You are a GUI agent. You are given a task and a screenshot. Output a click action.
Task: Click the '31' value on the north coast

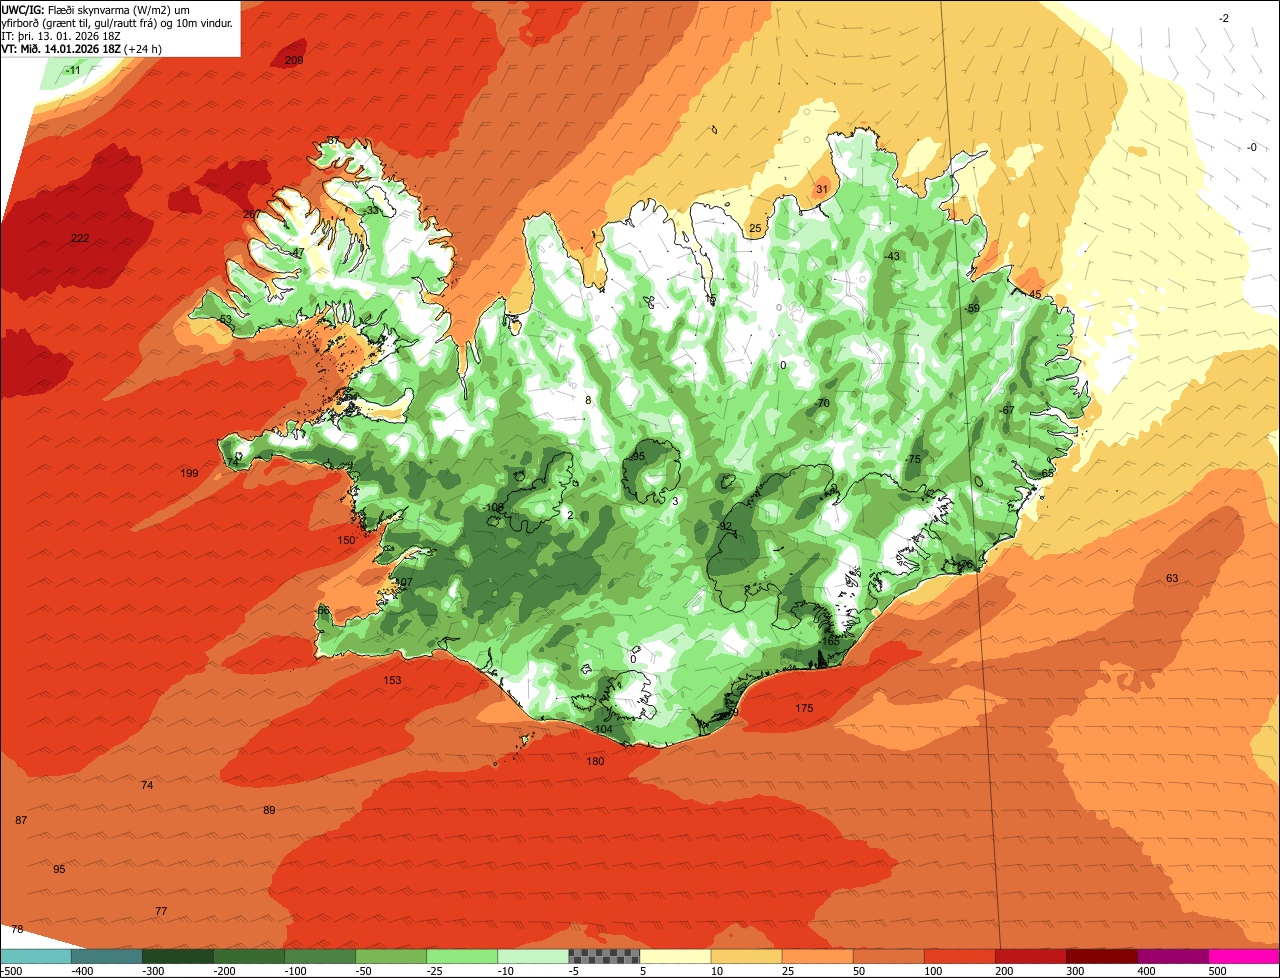pyautogui.click(x=822, y=189)
